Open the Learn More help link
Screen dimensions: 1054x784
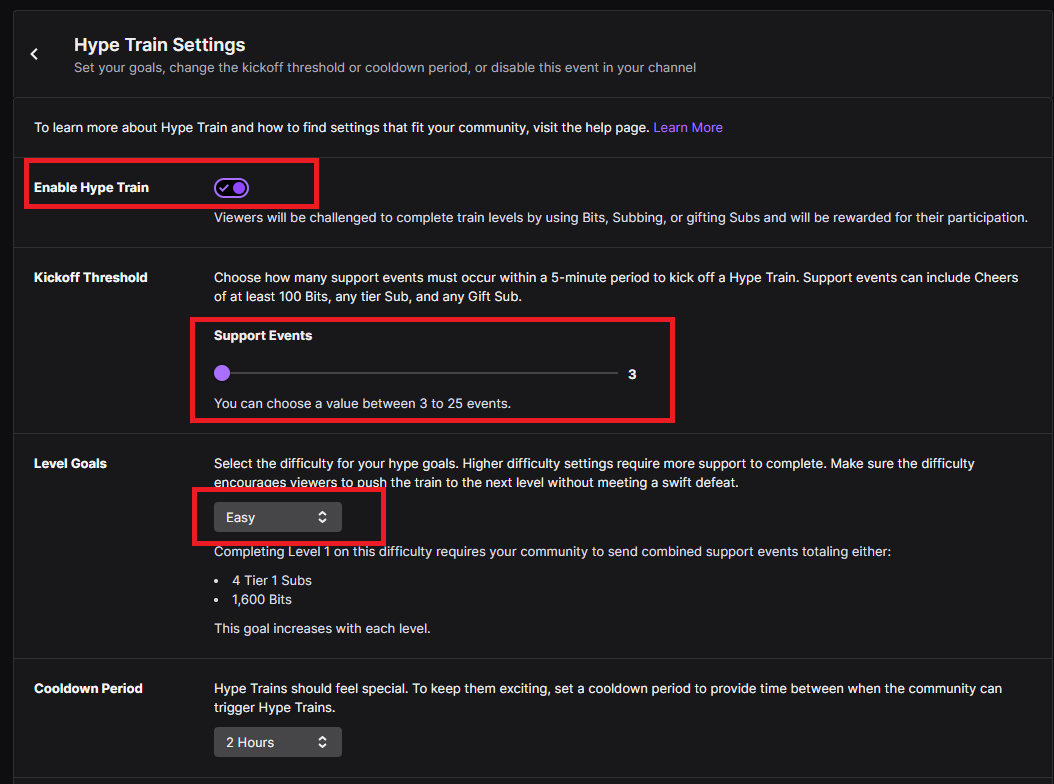688,128
